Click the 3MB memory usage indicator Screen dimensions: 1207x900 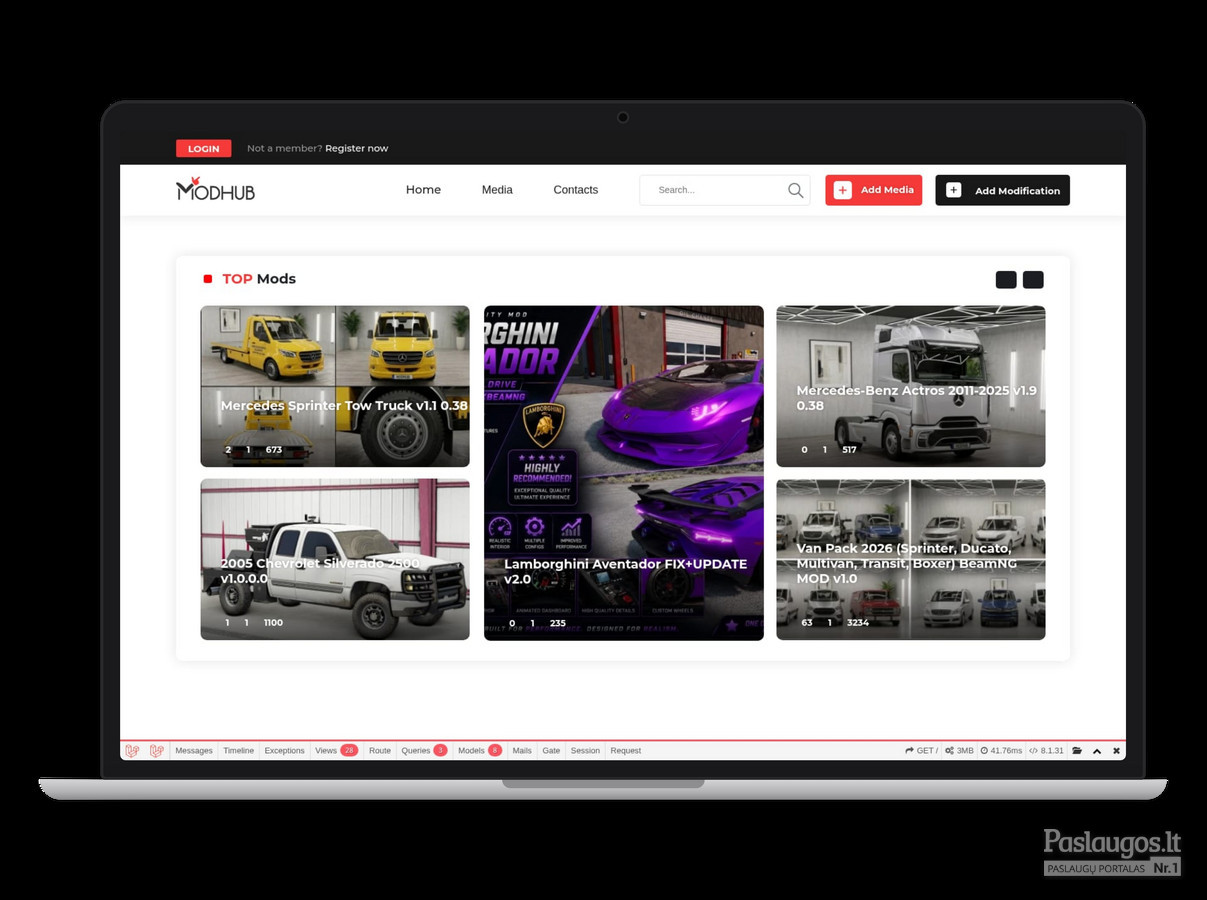click(x=959, y=751)
